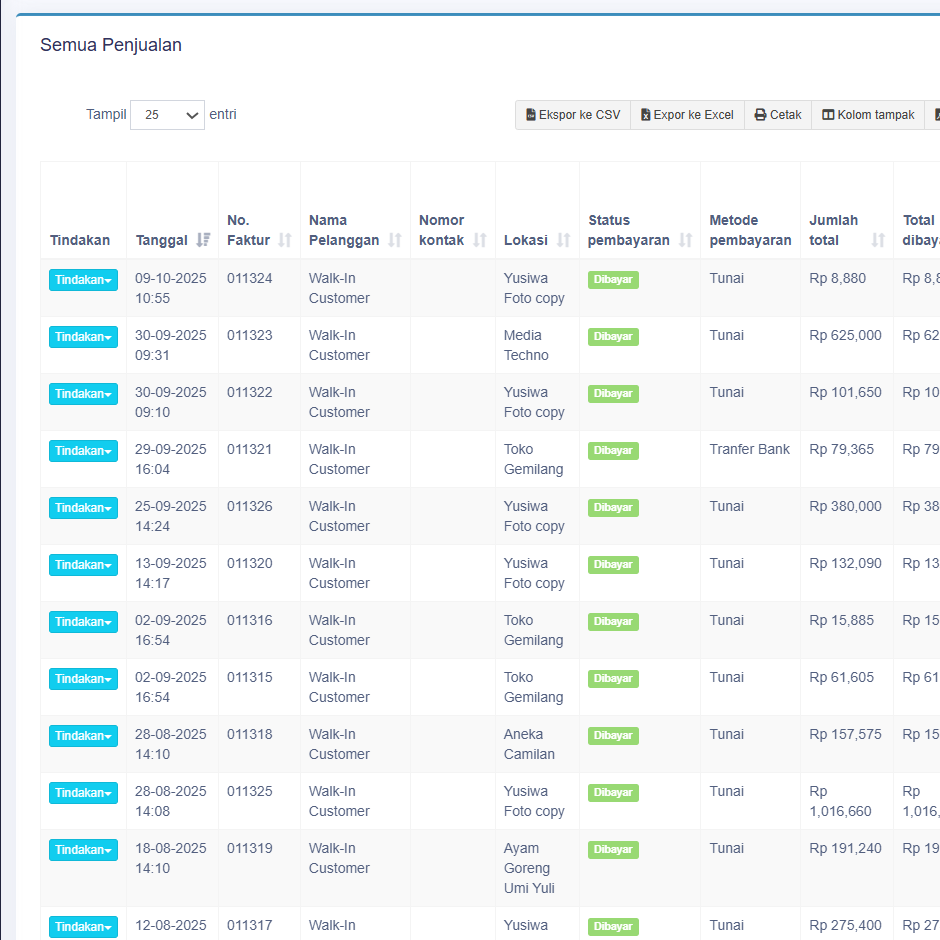Image resolution: width=940 pixels, height=940 pixels.
Task: Select the Metode pembayaran column header
Action: click(x=749, y=230)
